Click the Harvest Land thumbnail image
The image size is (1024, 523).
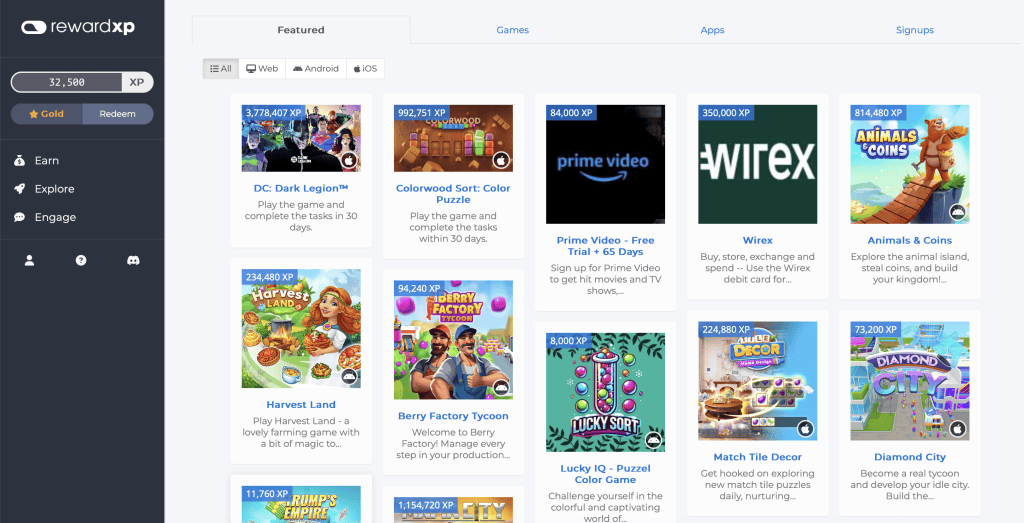(301, 329)
